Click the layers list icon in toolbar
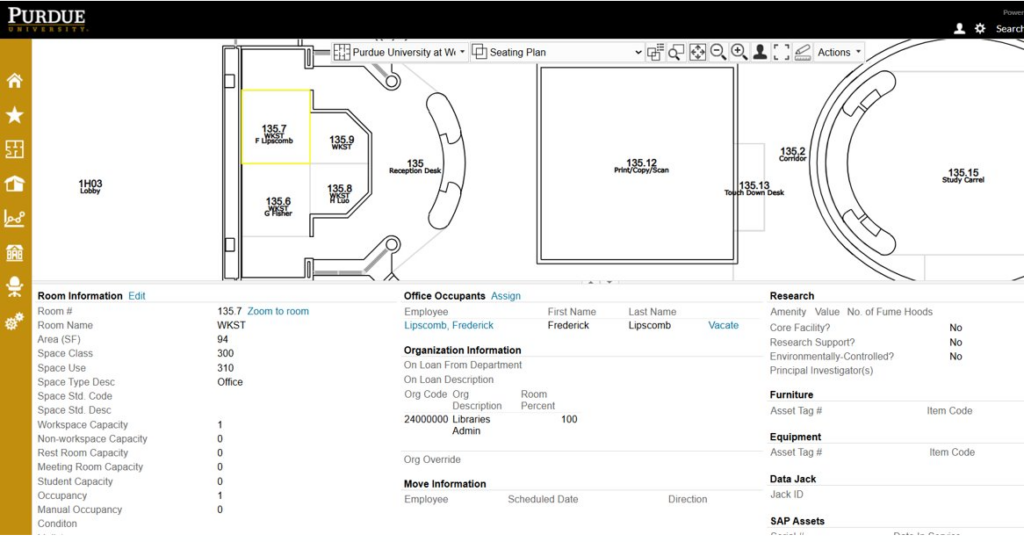This screenshot has height=542, width=1024. (655, 52)
